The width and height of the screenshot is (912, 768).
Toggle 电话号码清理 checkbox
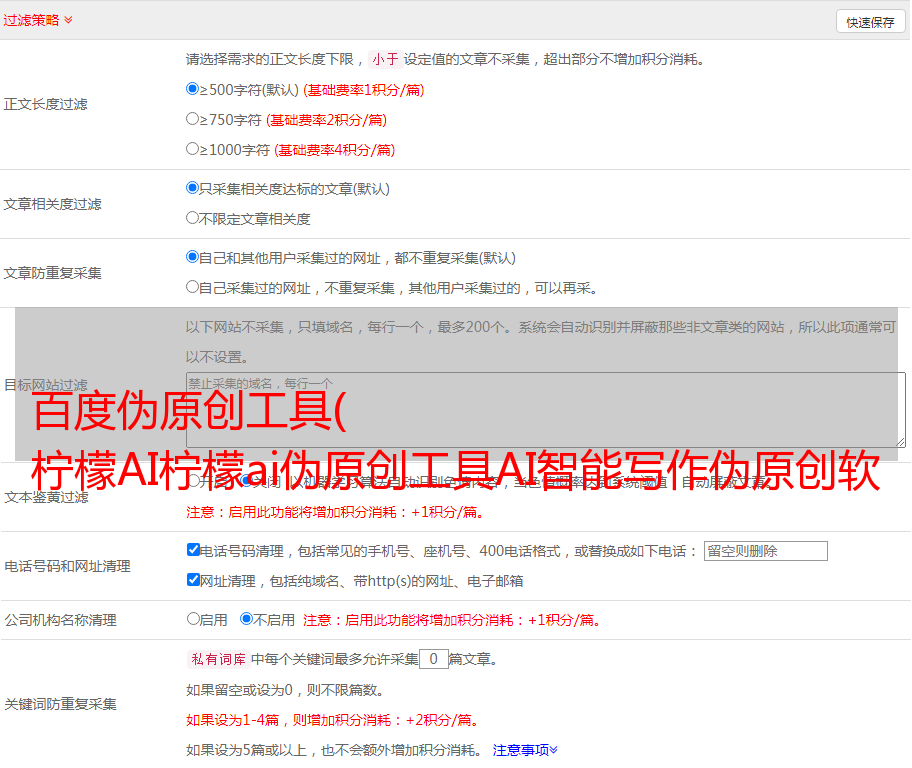(194, 550)
